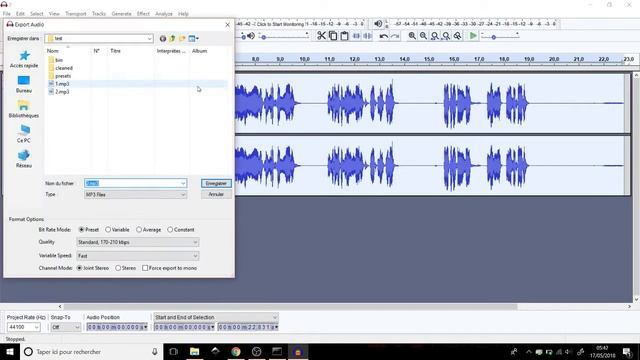
Task: Click the Copy icon in edit toolbar
Action: tap(333, 36)
